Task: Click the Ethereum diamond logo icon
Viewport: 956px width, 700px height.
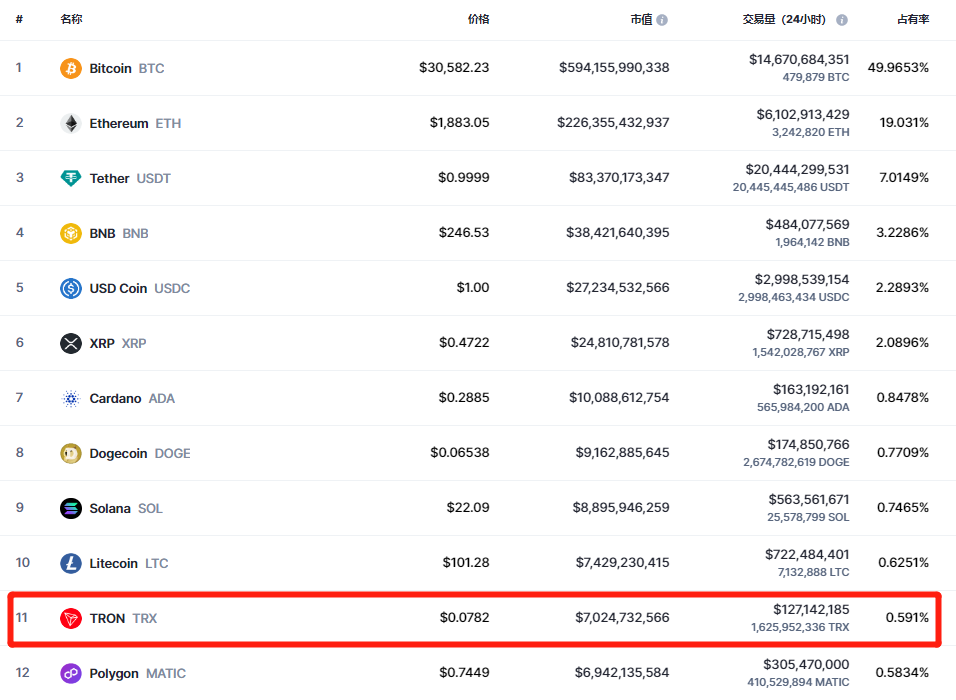Action: point(70,123)
